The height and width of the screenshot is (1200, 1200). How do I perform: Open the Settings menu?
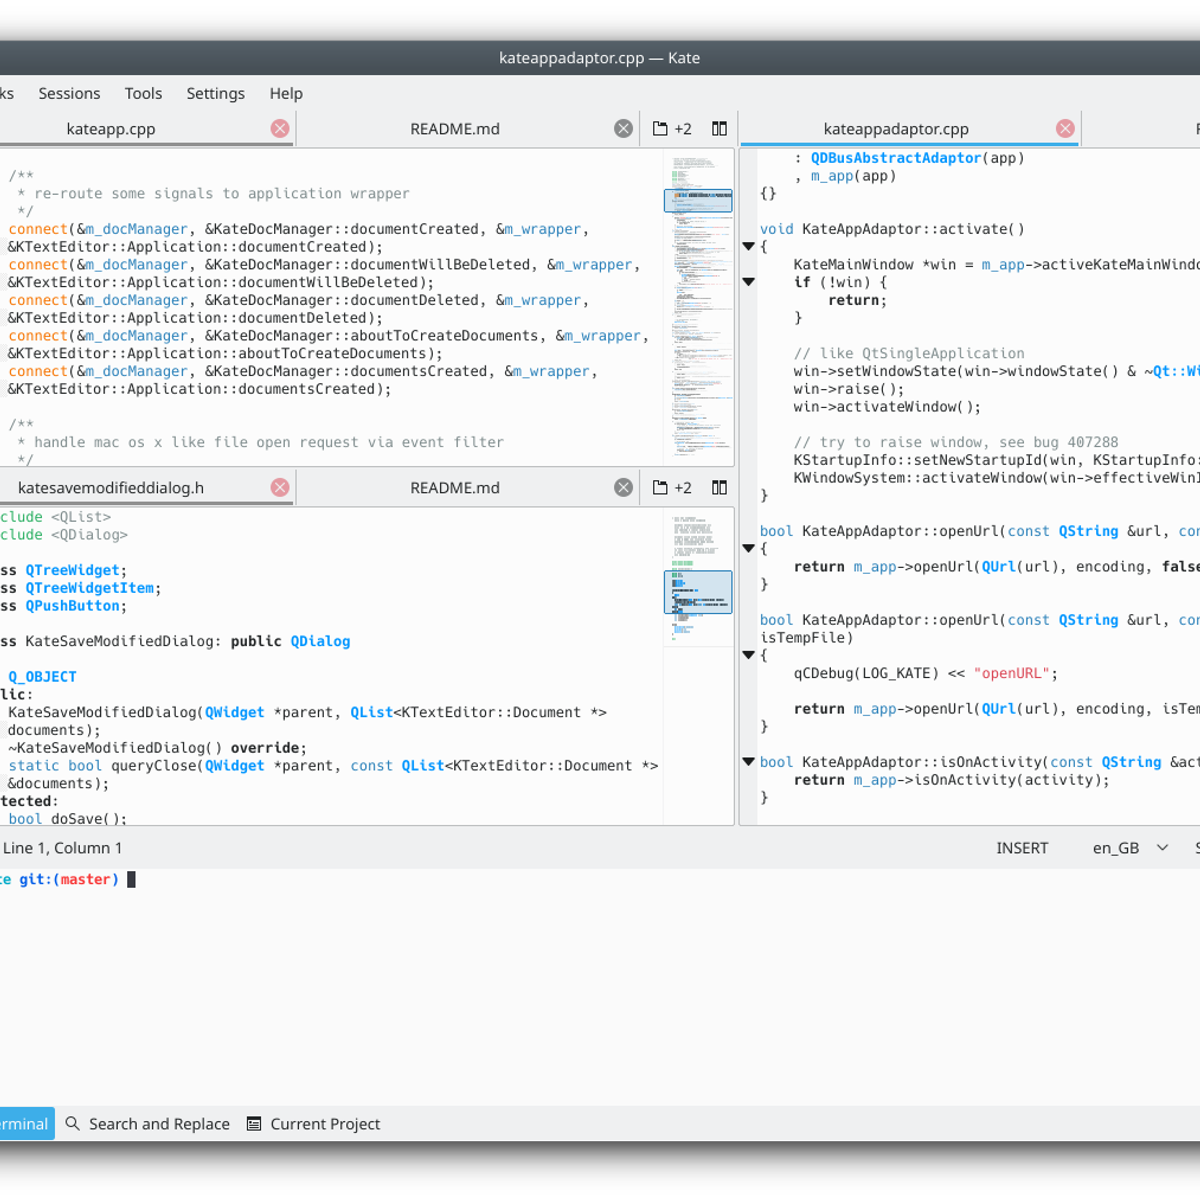(x=215, y=93)
